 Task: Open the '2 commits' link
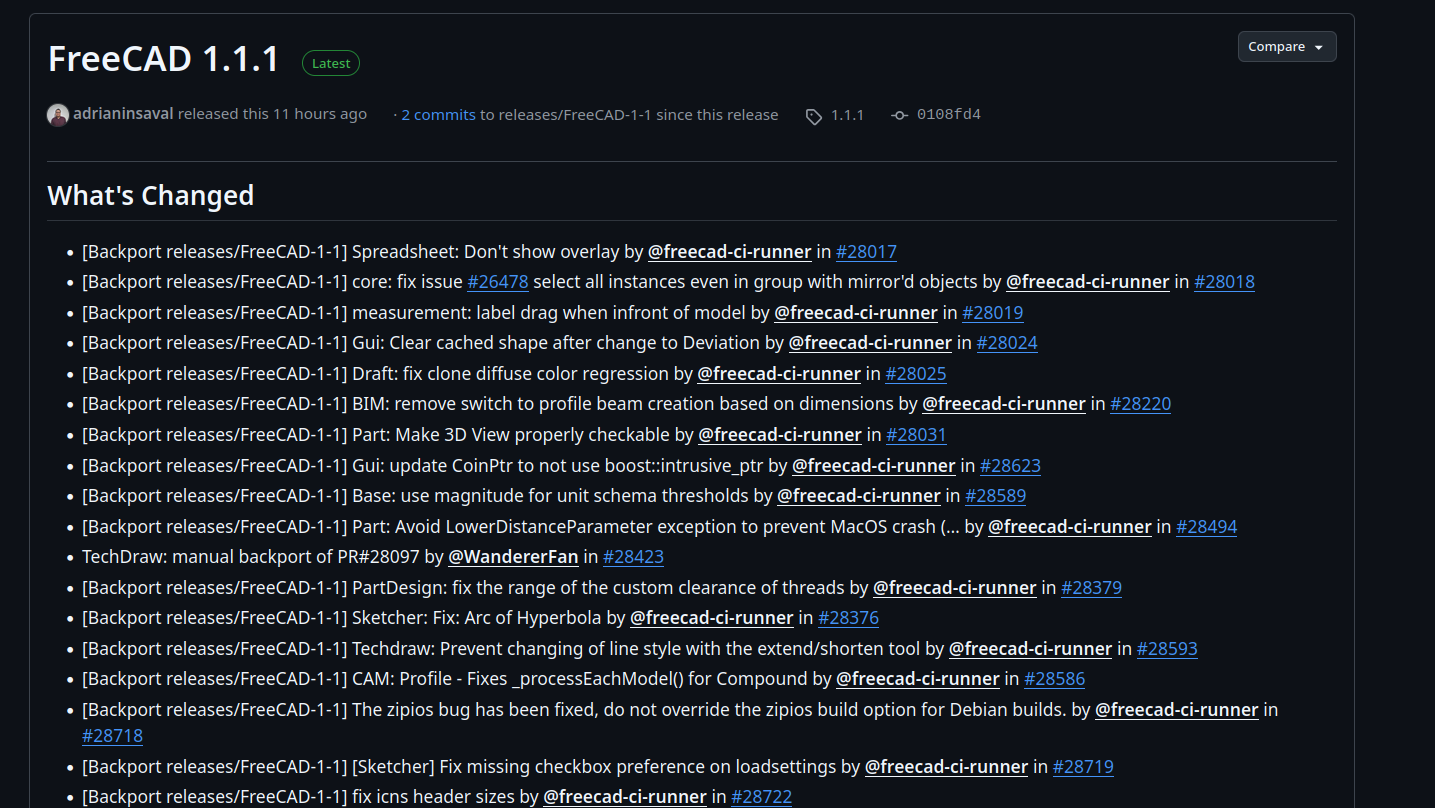point(438,115)
